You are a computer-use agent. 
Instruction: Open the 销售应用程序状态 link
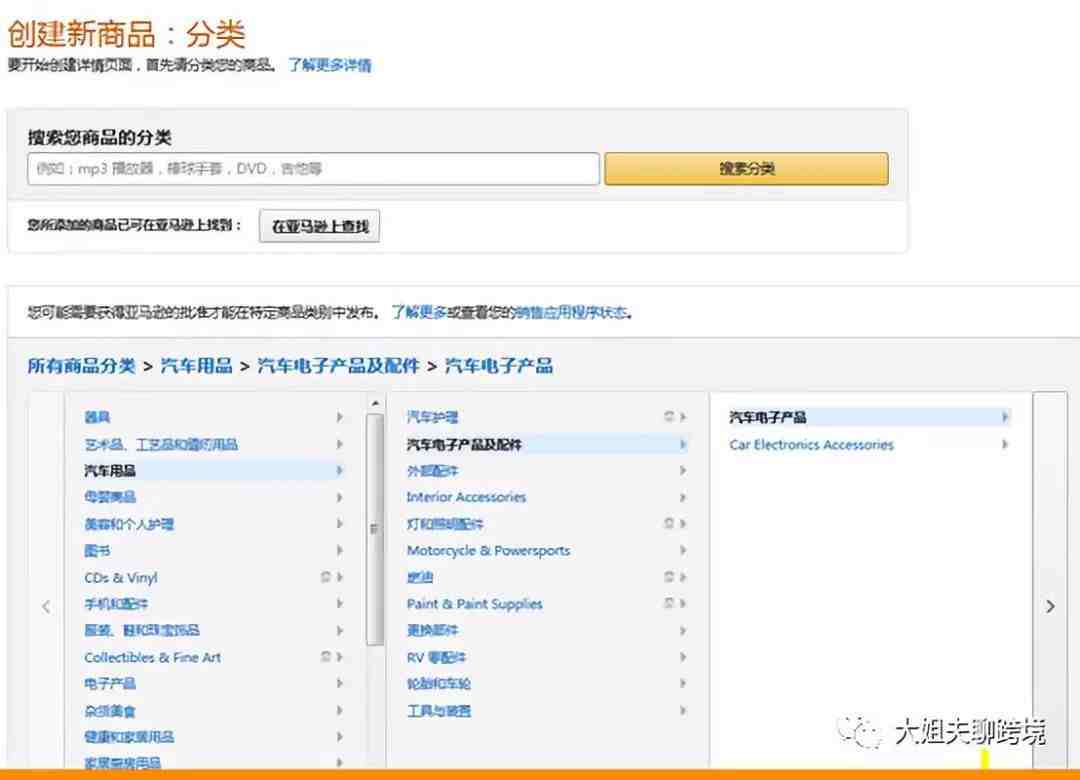571,312
